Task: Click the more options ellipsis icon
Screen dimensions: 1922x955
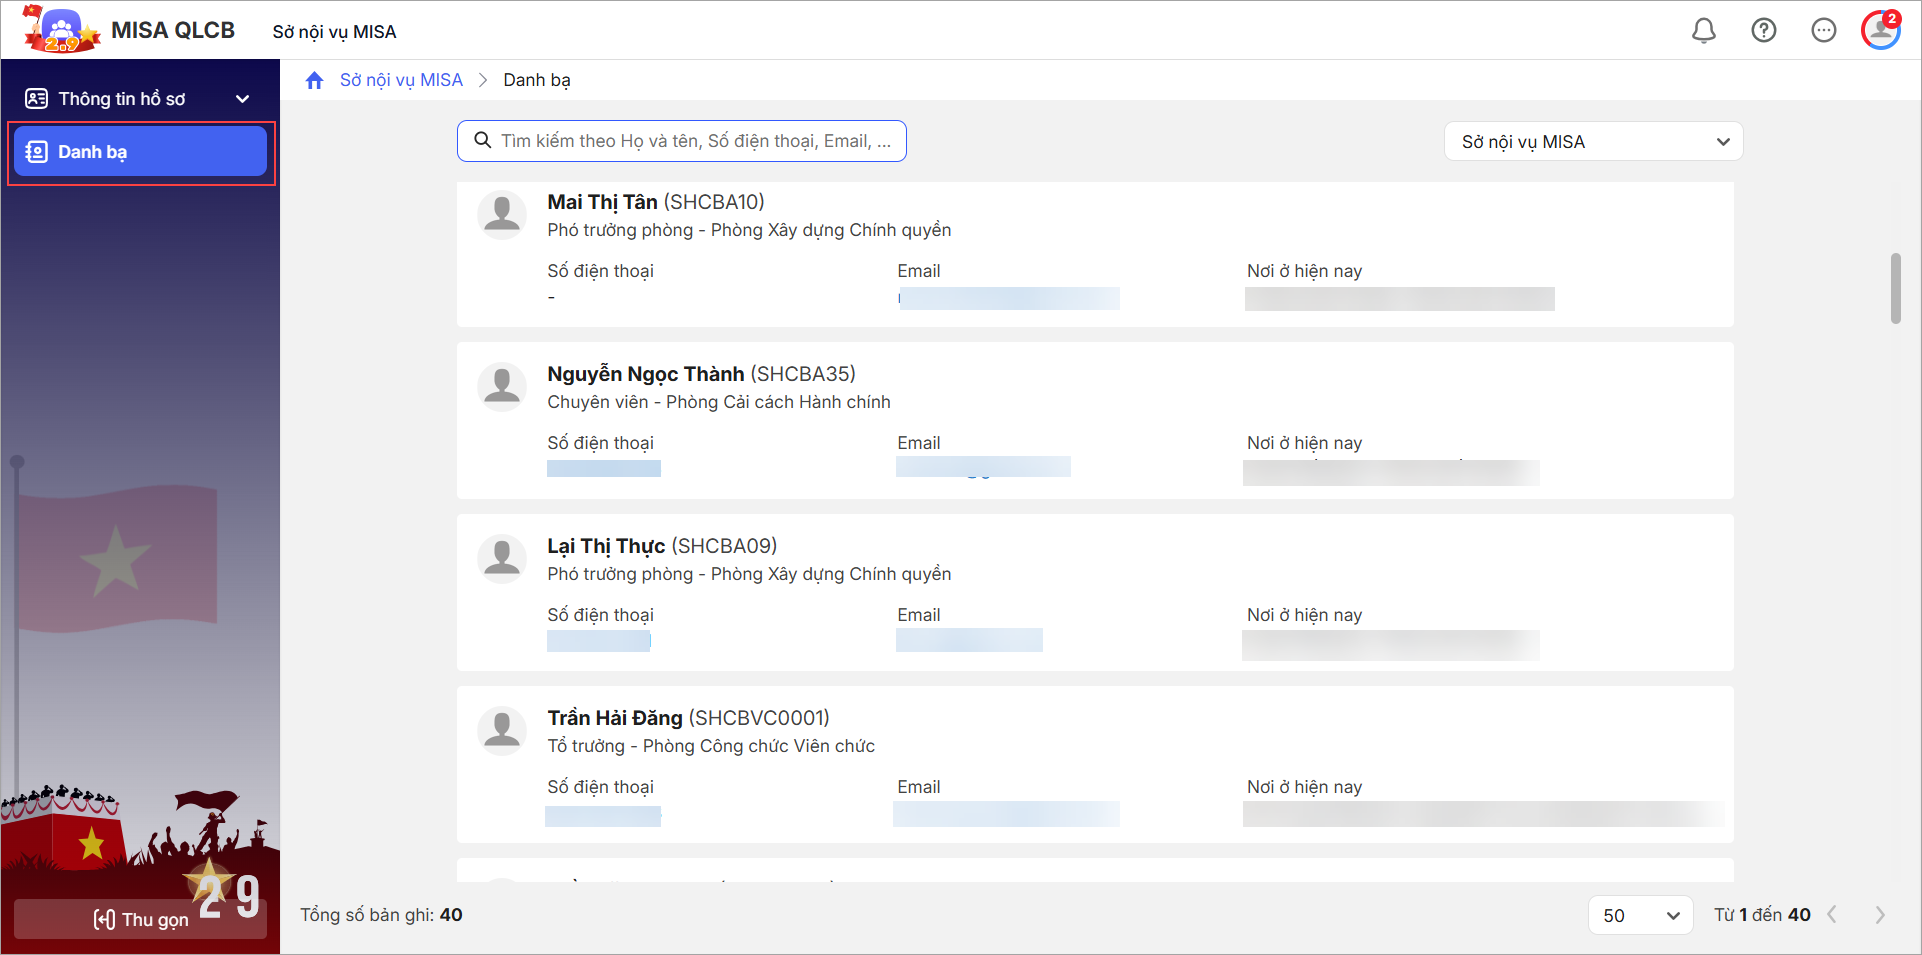Action: pyautogui.click(x=1823, y=31)
